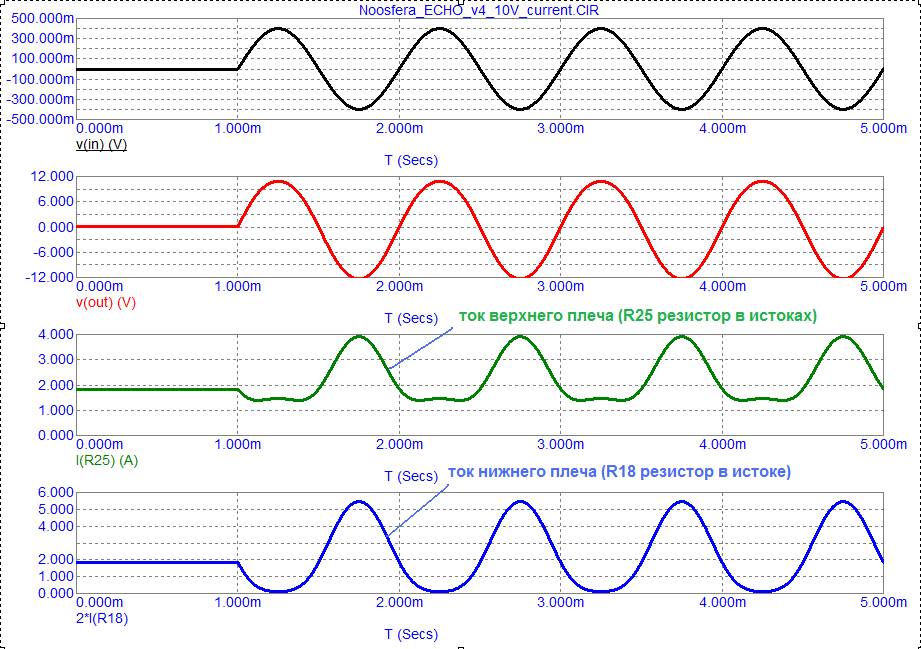Screen dimensions: 921x649
Task: Click the -500.000m Y-axis value
Action: click(41, 119)
